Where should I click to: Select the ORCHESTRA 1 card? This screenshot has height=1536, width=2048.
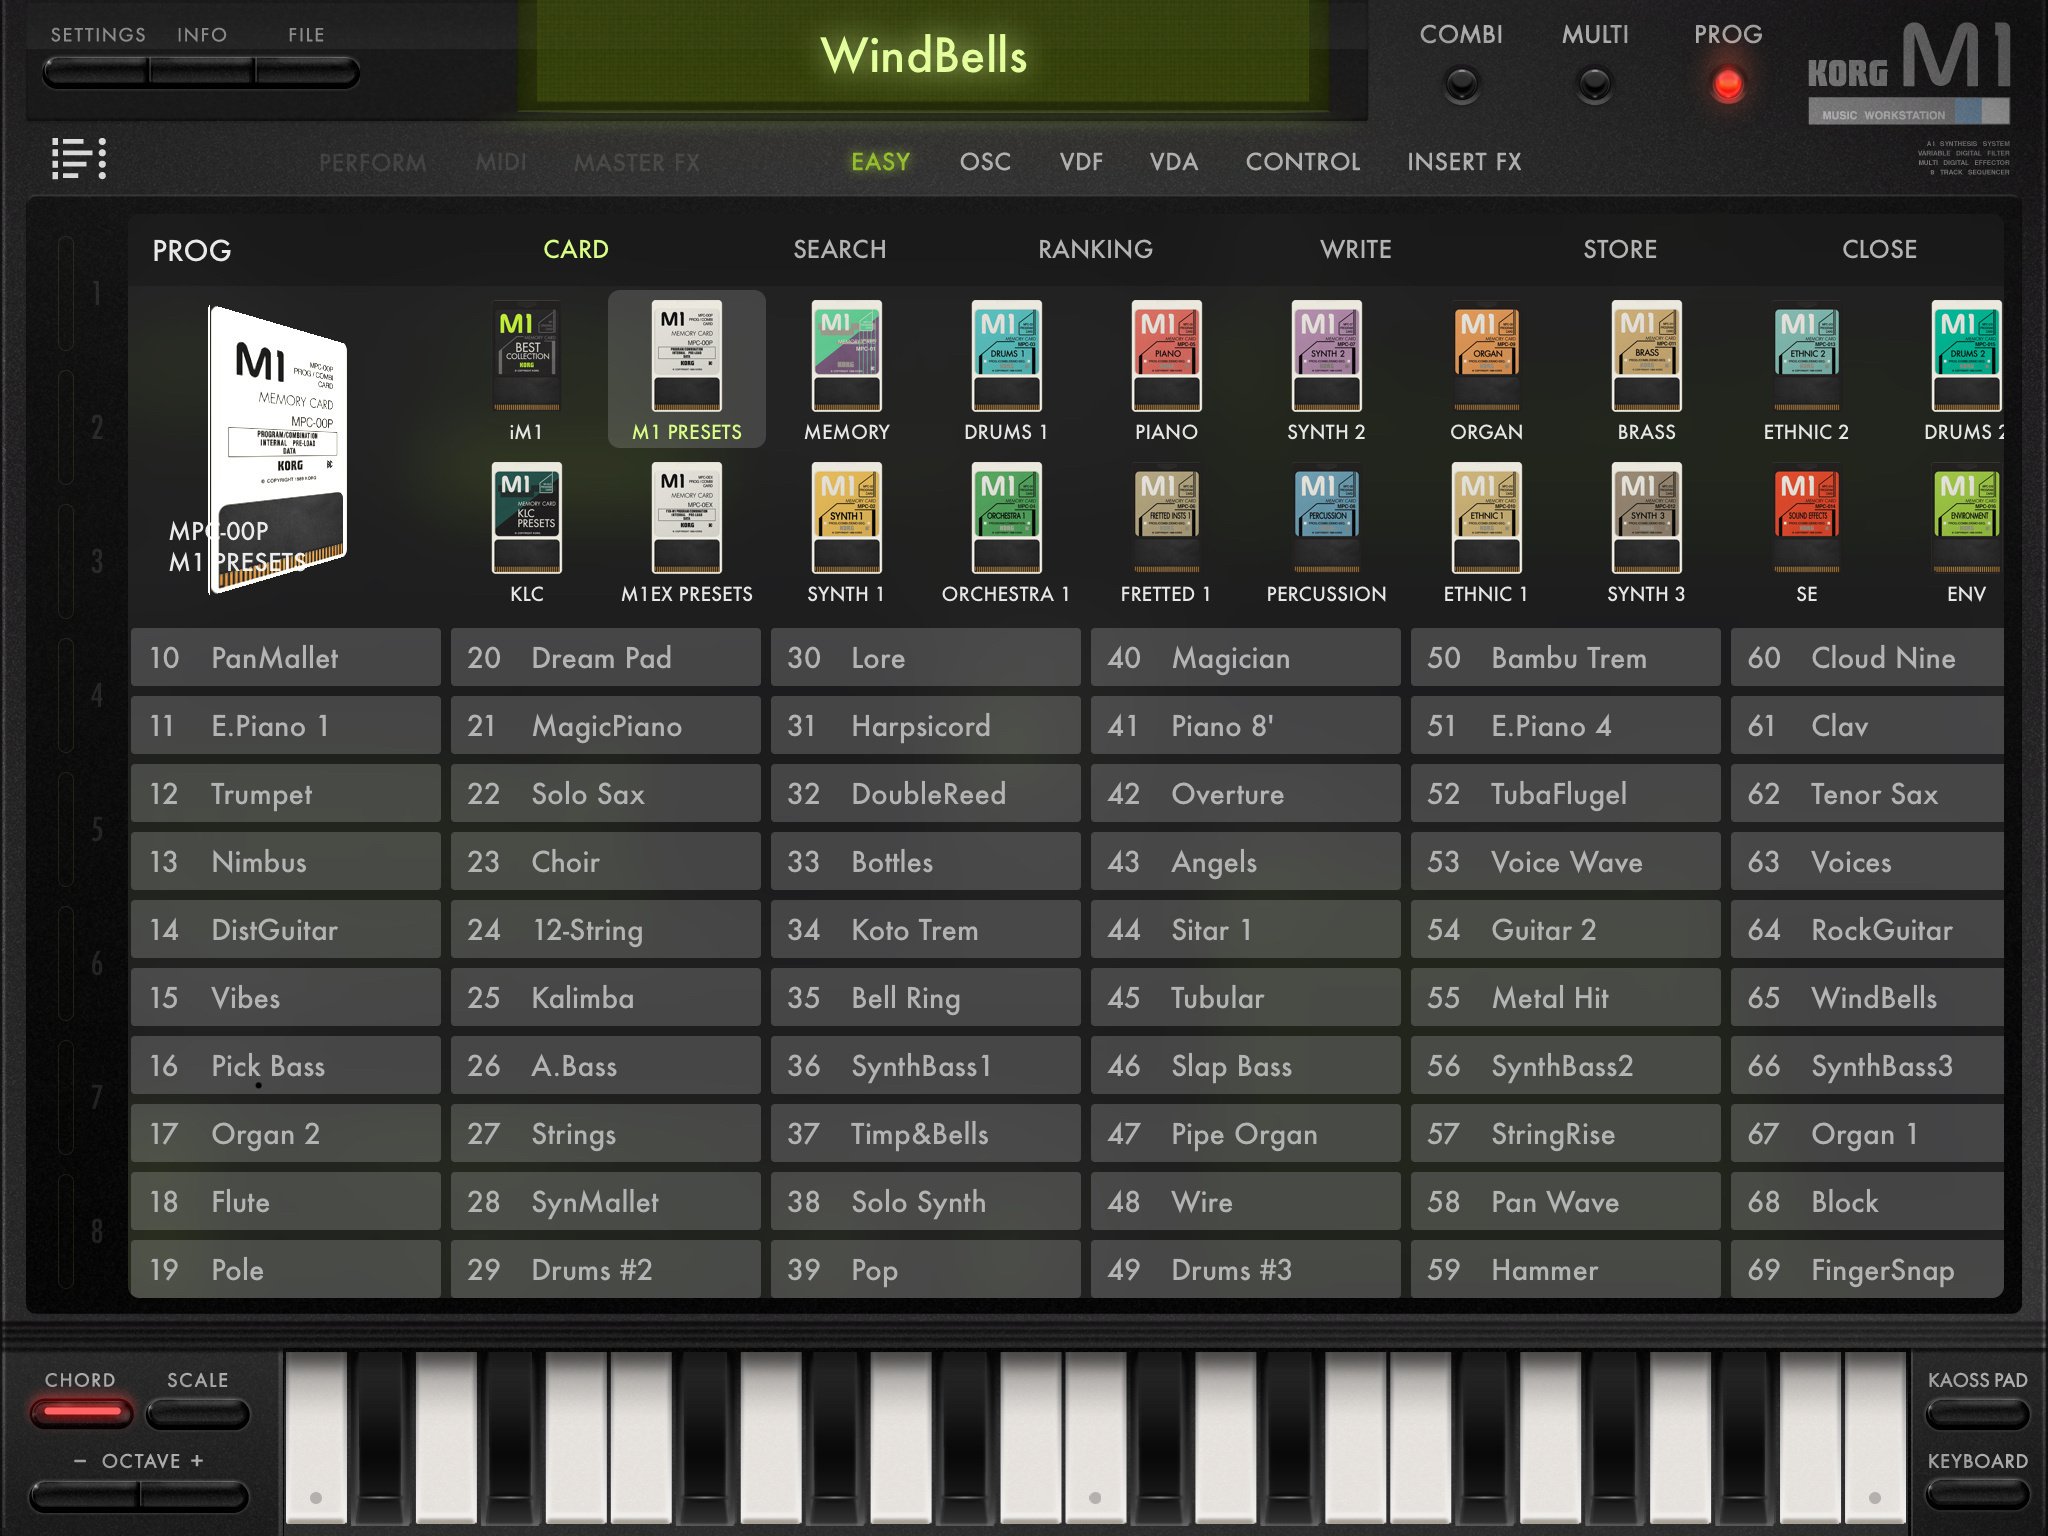[x=1006, y=532]
